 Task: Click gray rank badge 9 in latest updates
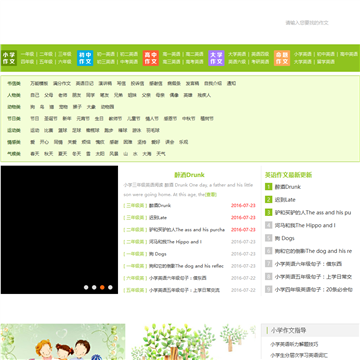coord(269,289)
